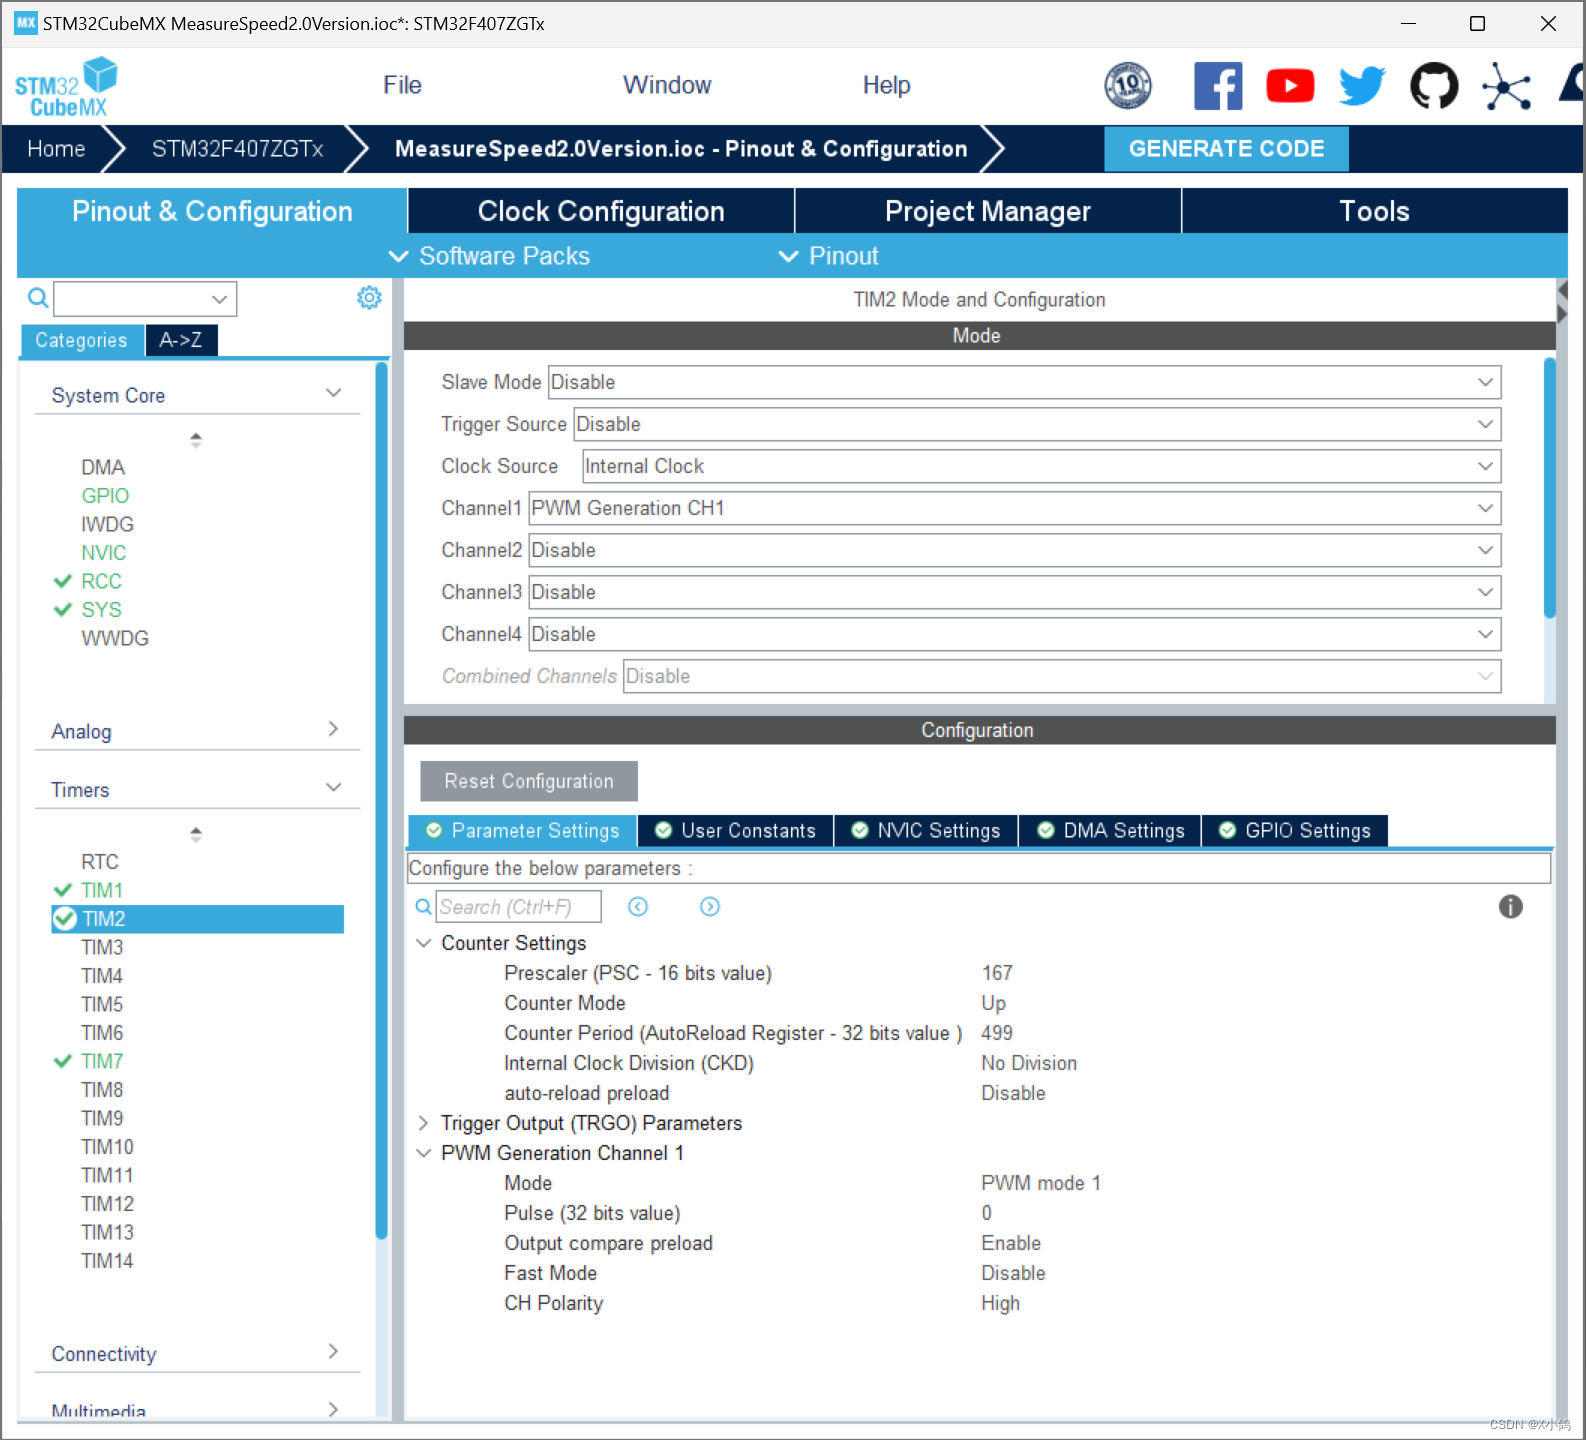Click the Counter Period value 499

click(x=997, y=1033)
